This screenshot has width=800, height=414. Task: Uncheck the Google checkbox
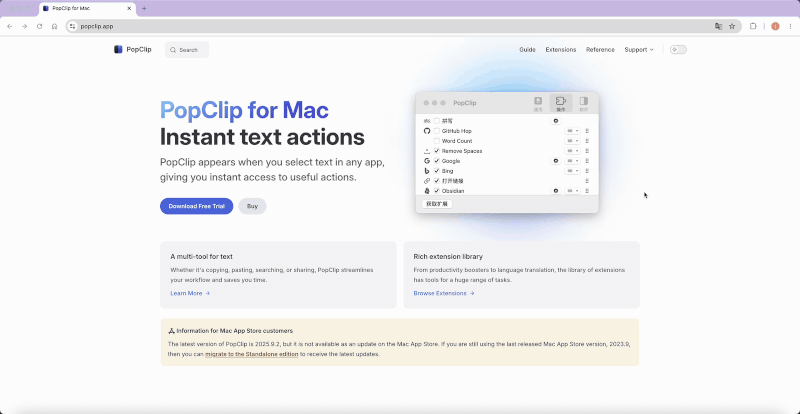(437, 161)
